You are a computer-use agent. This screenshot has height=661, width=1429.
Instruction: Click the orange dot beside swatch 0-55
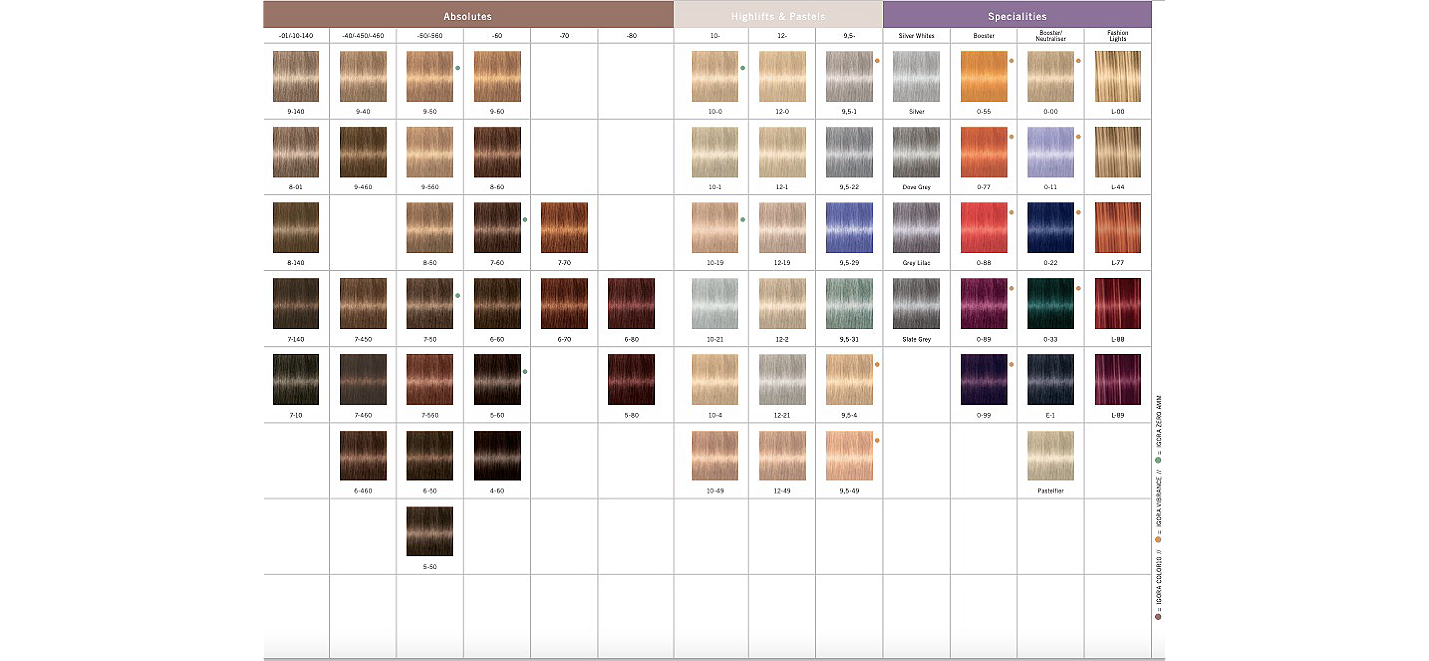1011,60
